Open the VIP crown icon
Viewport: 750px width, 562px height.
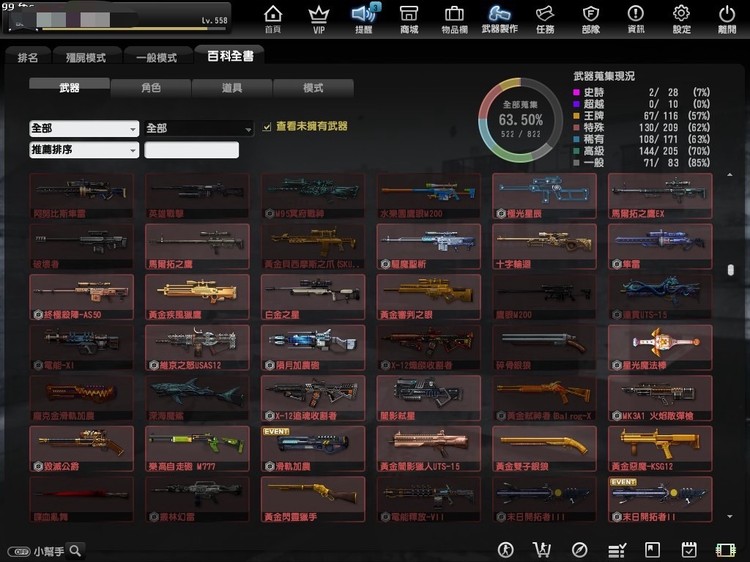[319, 19]
